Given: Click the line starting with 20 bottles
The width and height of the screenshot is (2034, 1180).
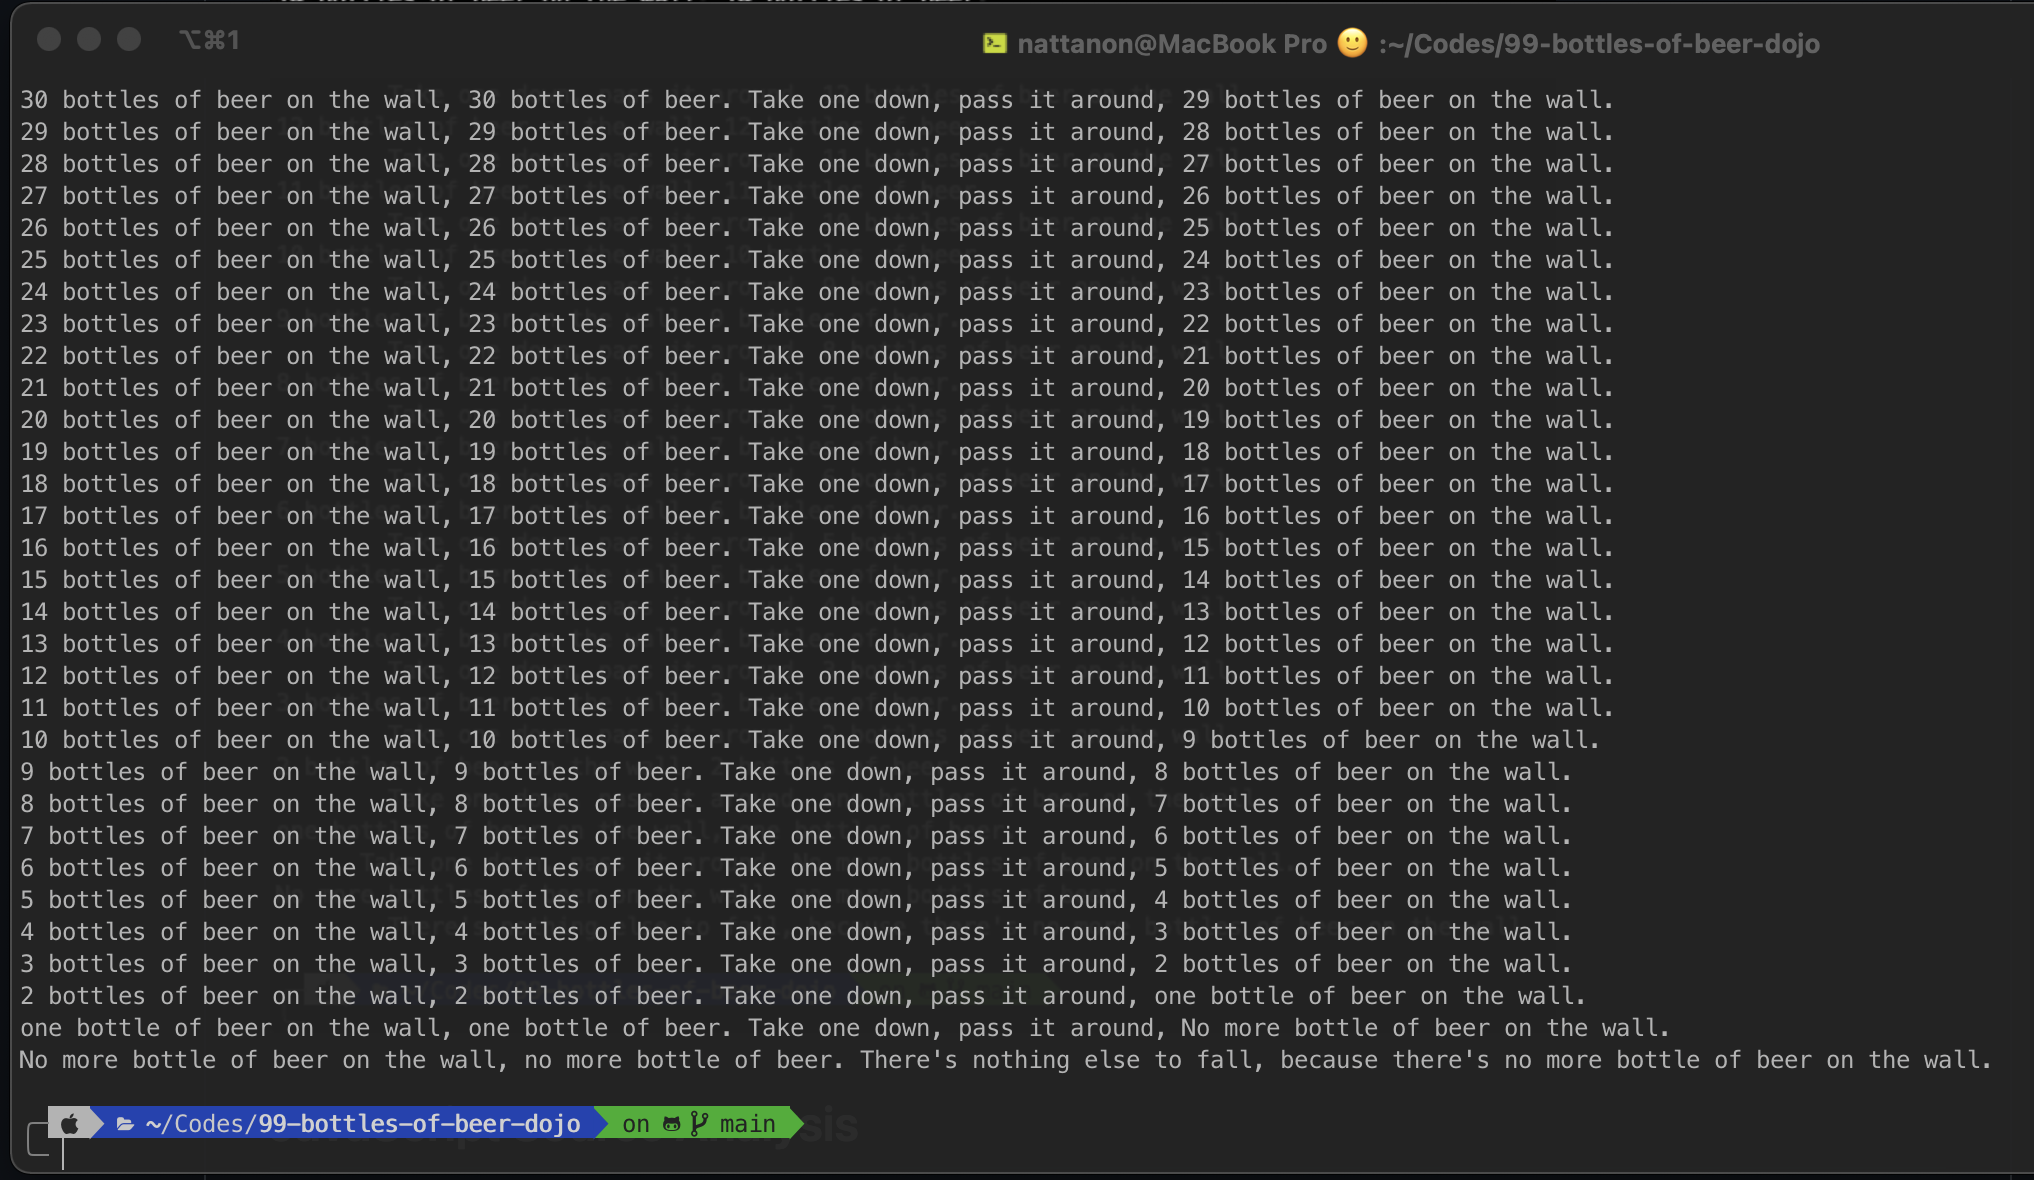Looking at the screenshot, I should [816, 420].
